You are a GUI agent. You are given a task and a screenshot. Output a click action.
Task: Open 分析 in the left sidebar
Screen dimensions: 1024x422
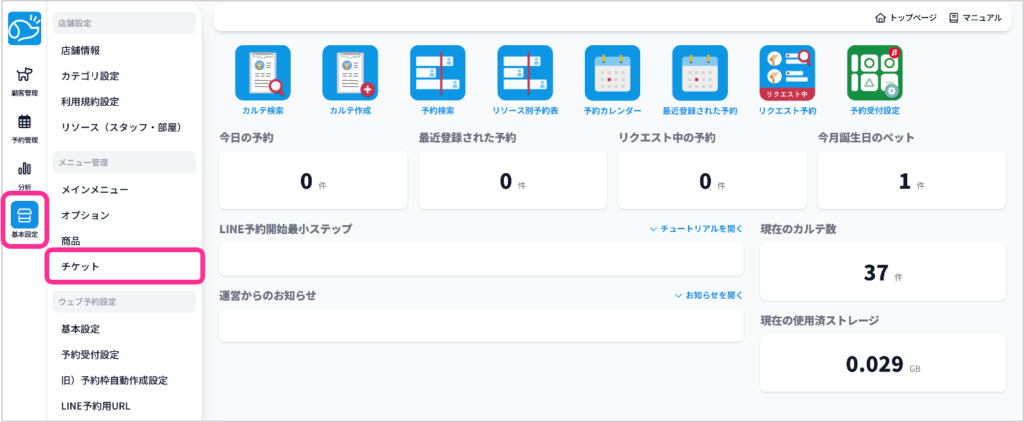pyautogui.click(x=24, y=174)
